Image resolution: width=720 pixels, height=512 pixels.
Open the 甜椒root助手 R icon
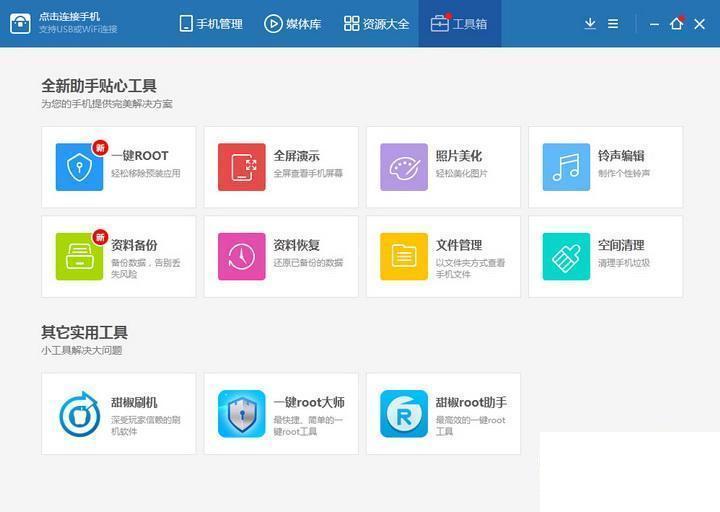404,414
